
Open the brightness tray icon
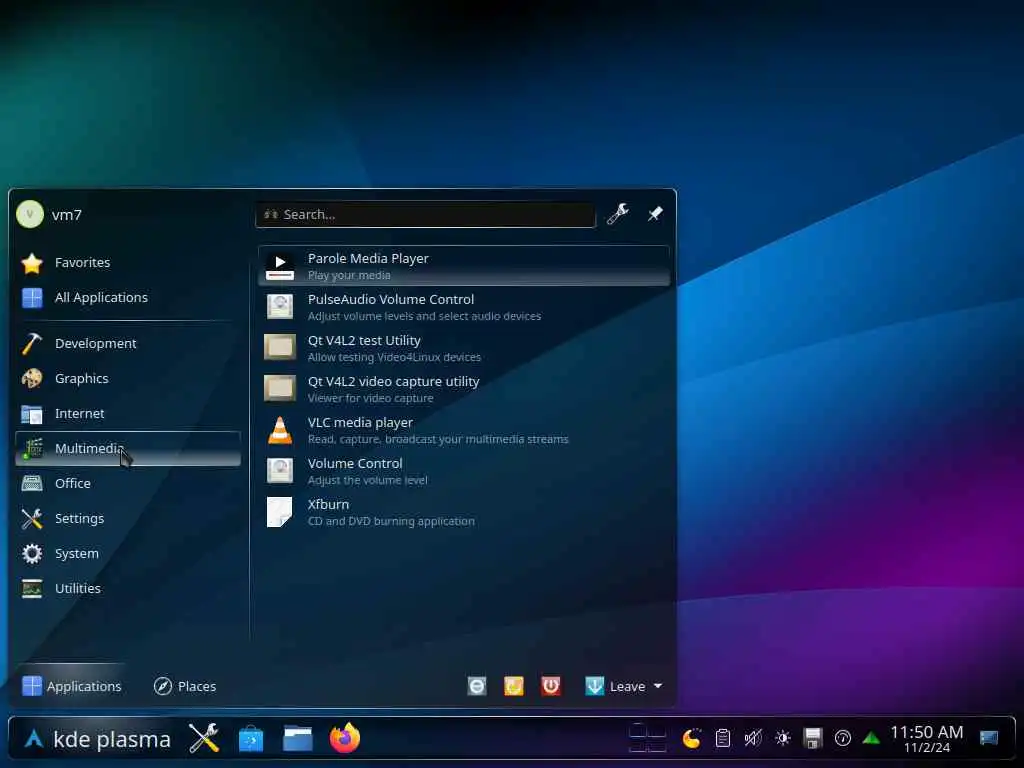(x=782, y=739)
